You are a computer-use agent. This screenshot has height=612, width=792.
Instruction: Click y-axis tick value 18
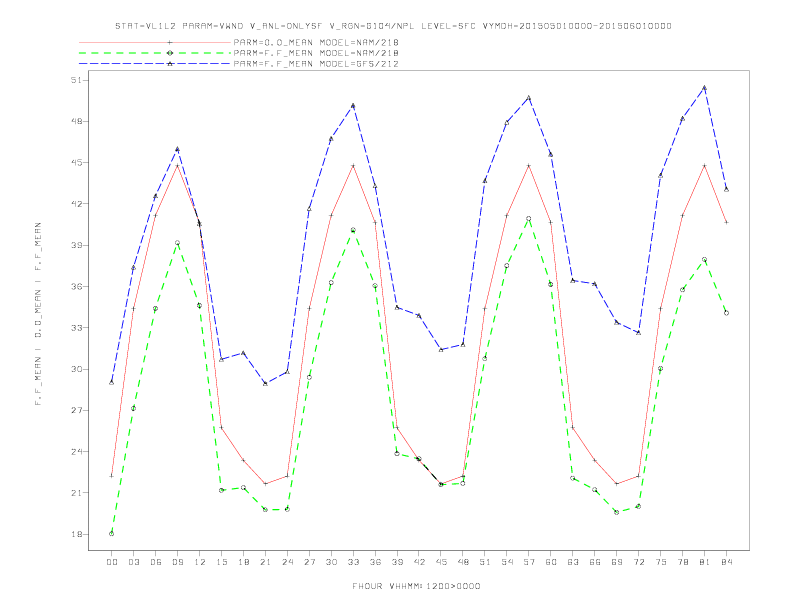pyautogui.click(x=76, y=534)
